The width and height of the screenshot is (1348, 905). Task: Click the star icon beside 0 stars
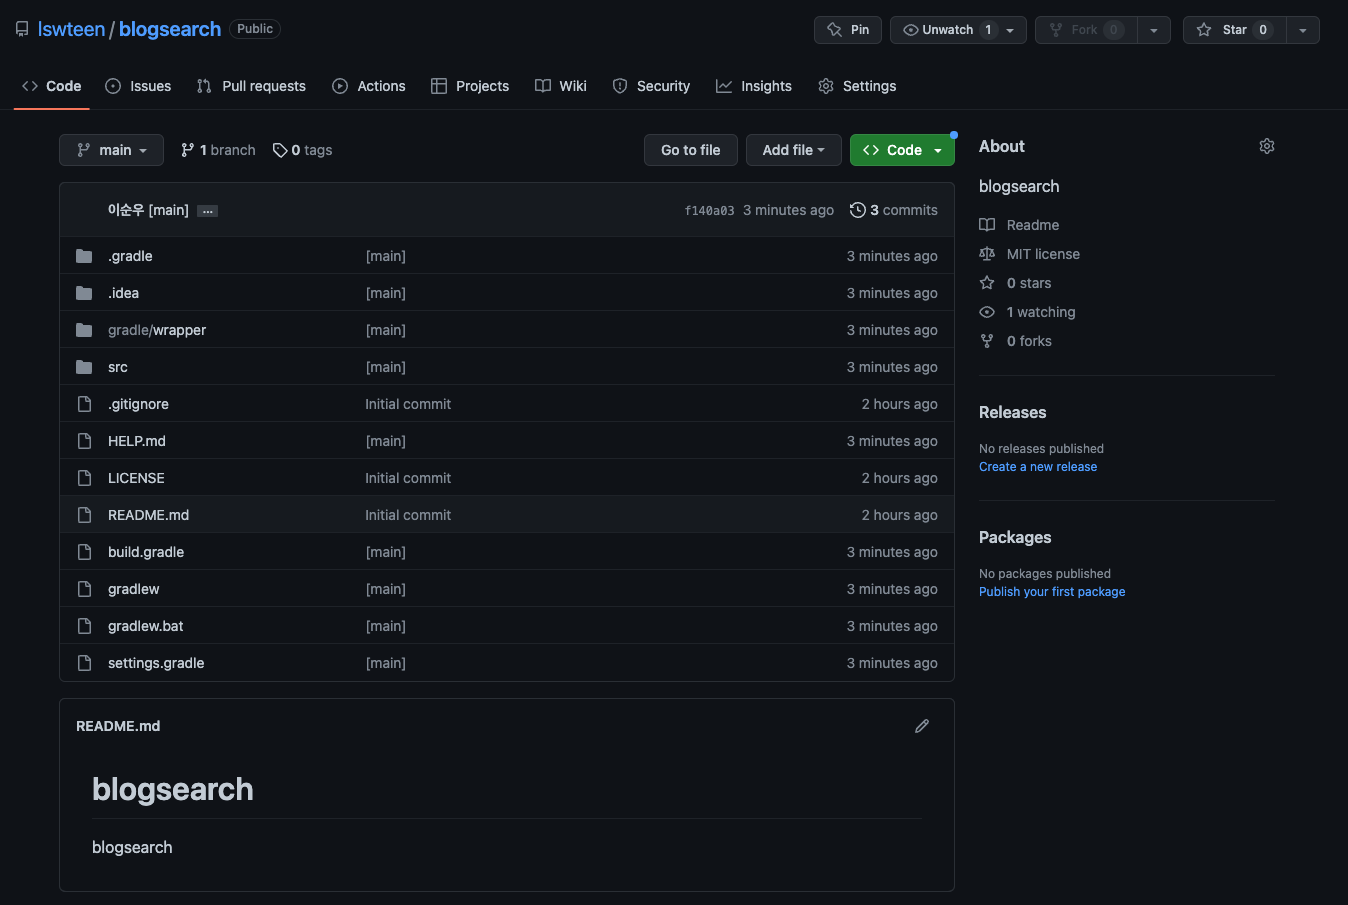[x=987, y=283]
